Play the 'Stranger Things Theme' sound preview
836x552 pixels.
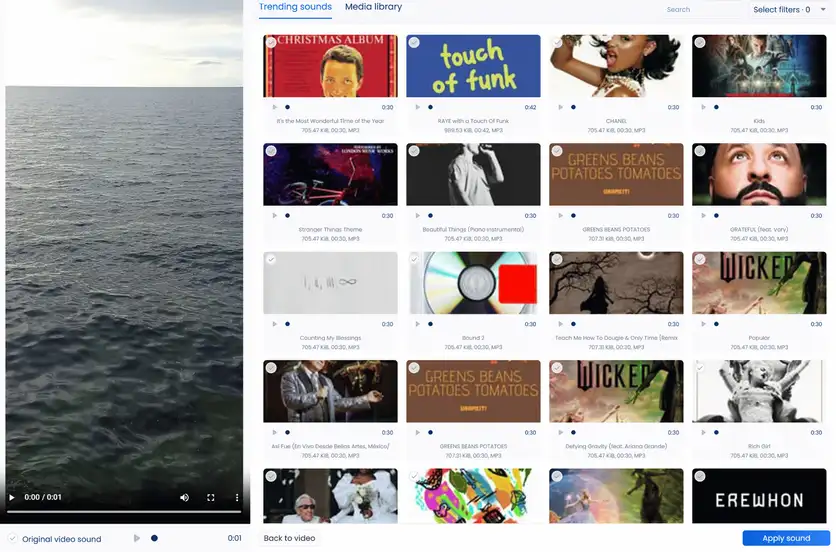[x=275, y=215]
